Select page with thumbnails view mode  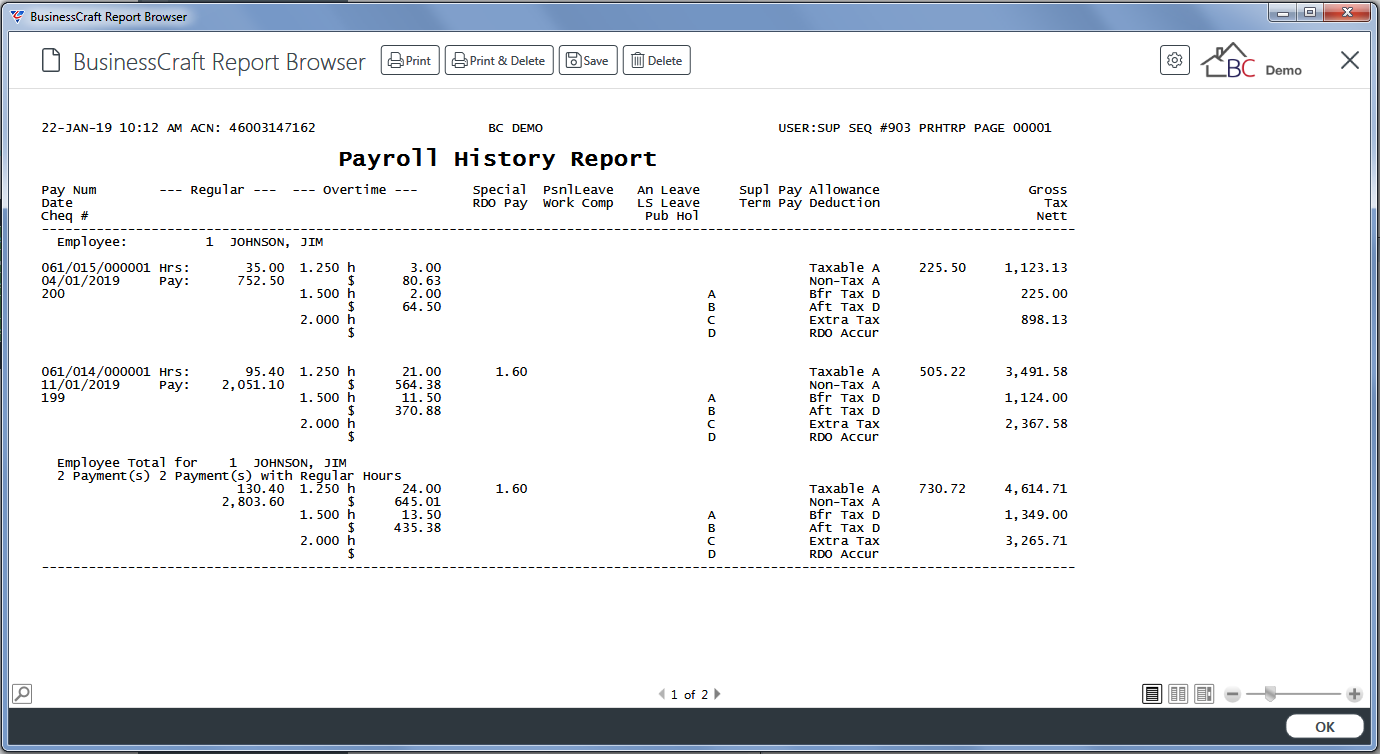(1204, 694)
